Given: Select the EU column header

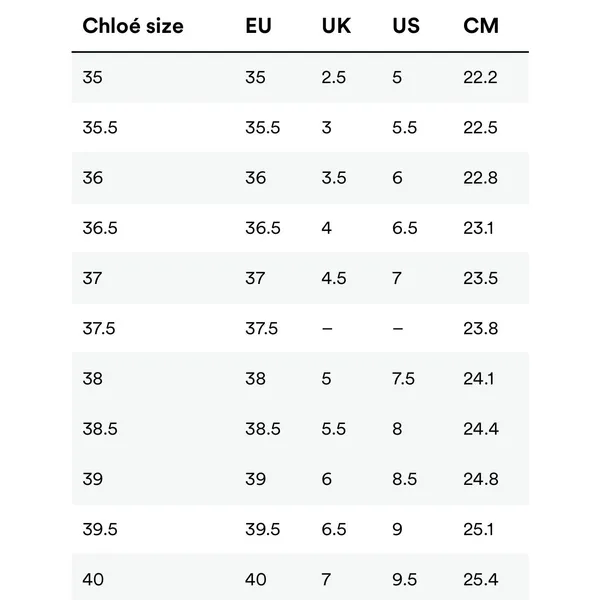Looking at the screenshot, I should pyautogui.click(x=258, y=26).
